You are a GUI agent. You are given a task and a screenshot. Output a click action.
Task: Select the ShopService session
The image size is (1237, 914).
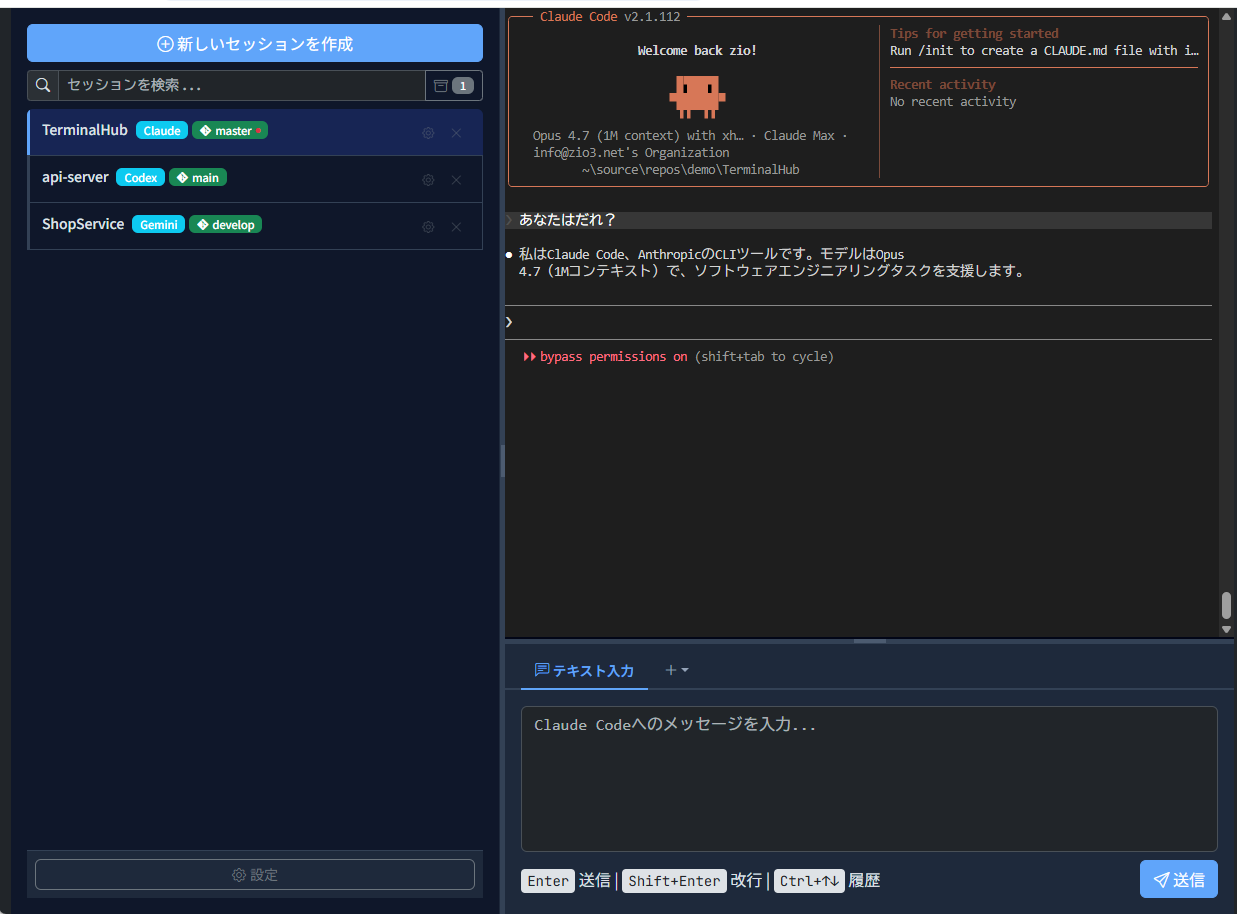click(83, 225)
